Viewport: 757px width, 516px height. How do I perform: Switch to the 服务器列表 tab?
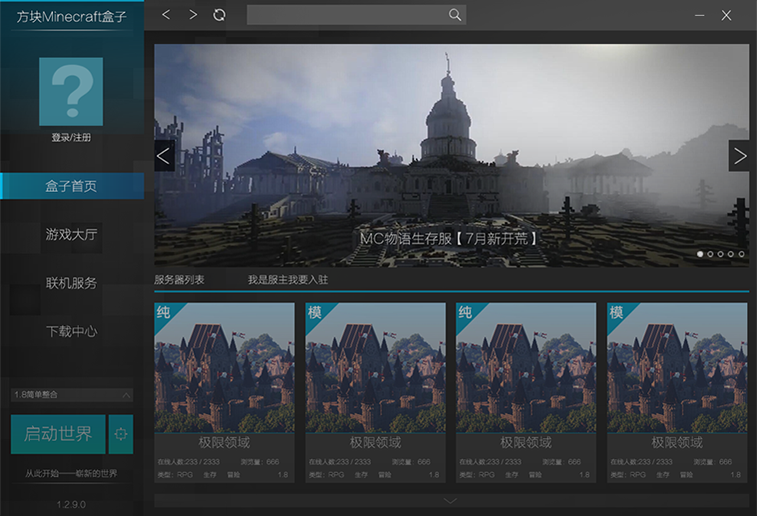(x=179, y=280)
